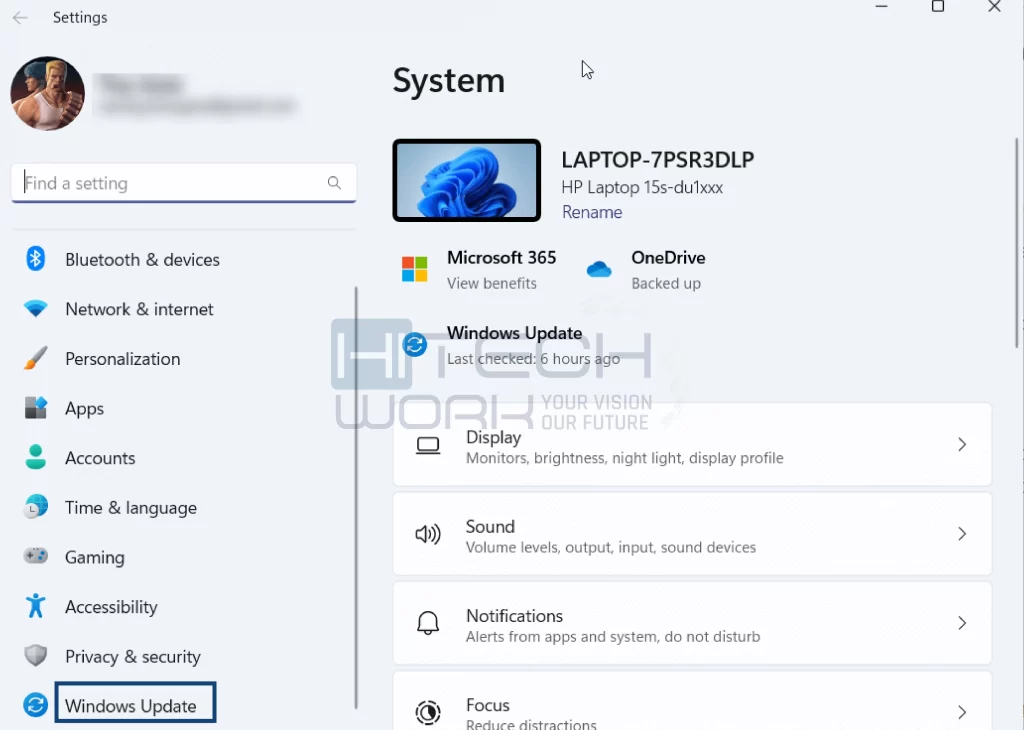Click the Microsoft 365 logo icon

pyautogui.click(x=414, y=269)
